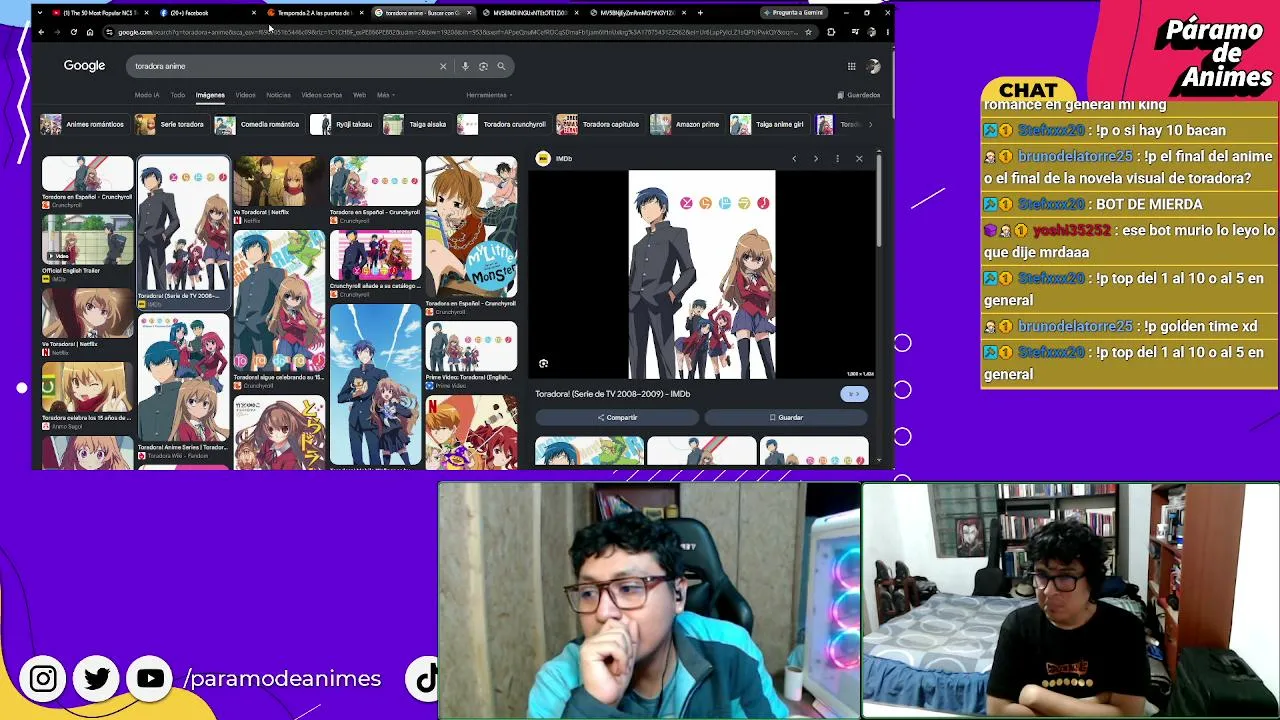Screen dimensions: 1280x720
Task: Search inside the preview image with Lens
Action: [543, 364]
